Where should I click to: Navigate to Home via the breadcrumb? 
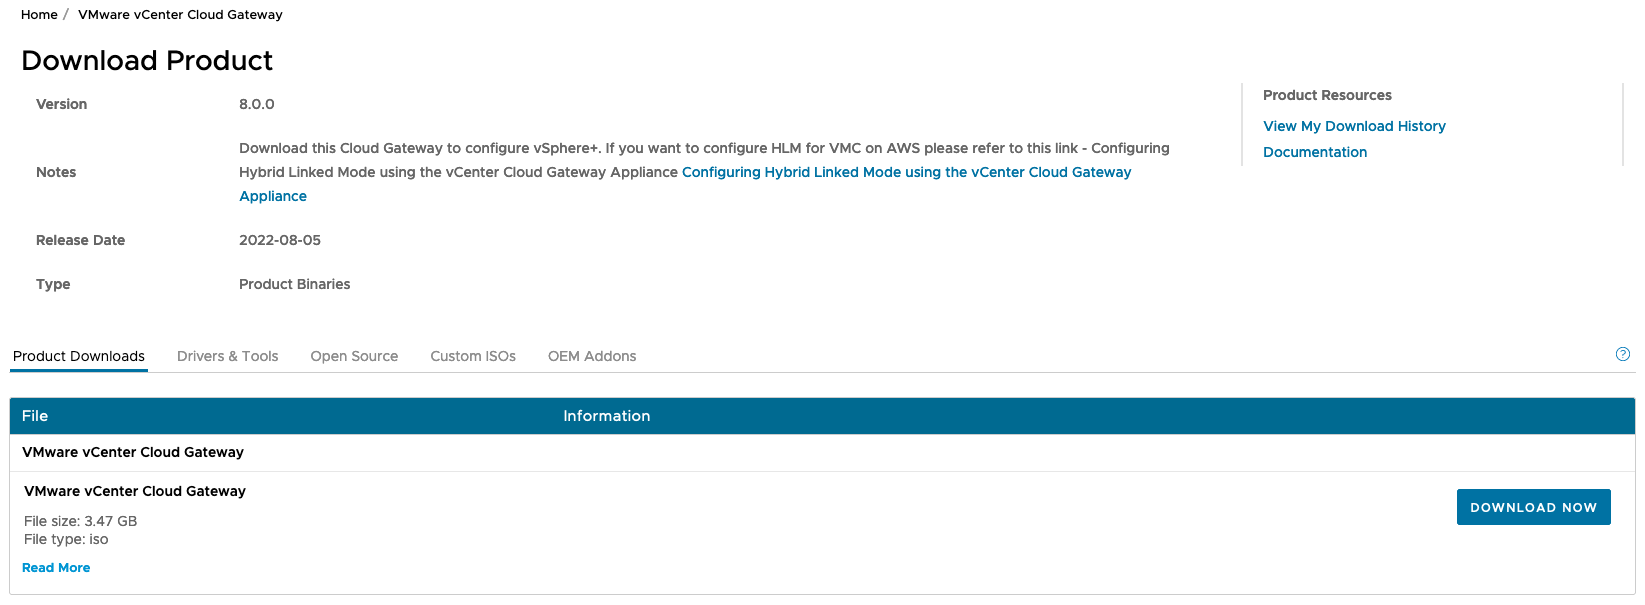click(39, 14)
